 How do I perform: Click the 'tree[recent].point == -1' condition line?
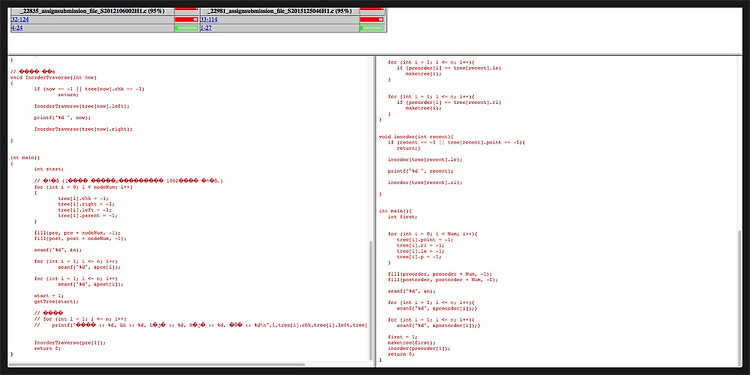click(457, 143)
